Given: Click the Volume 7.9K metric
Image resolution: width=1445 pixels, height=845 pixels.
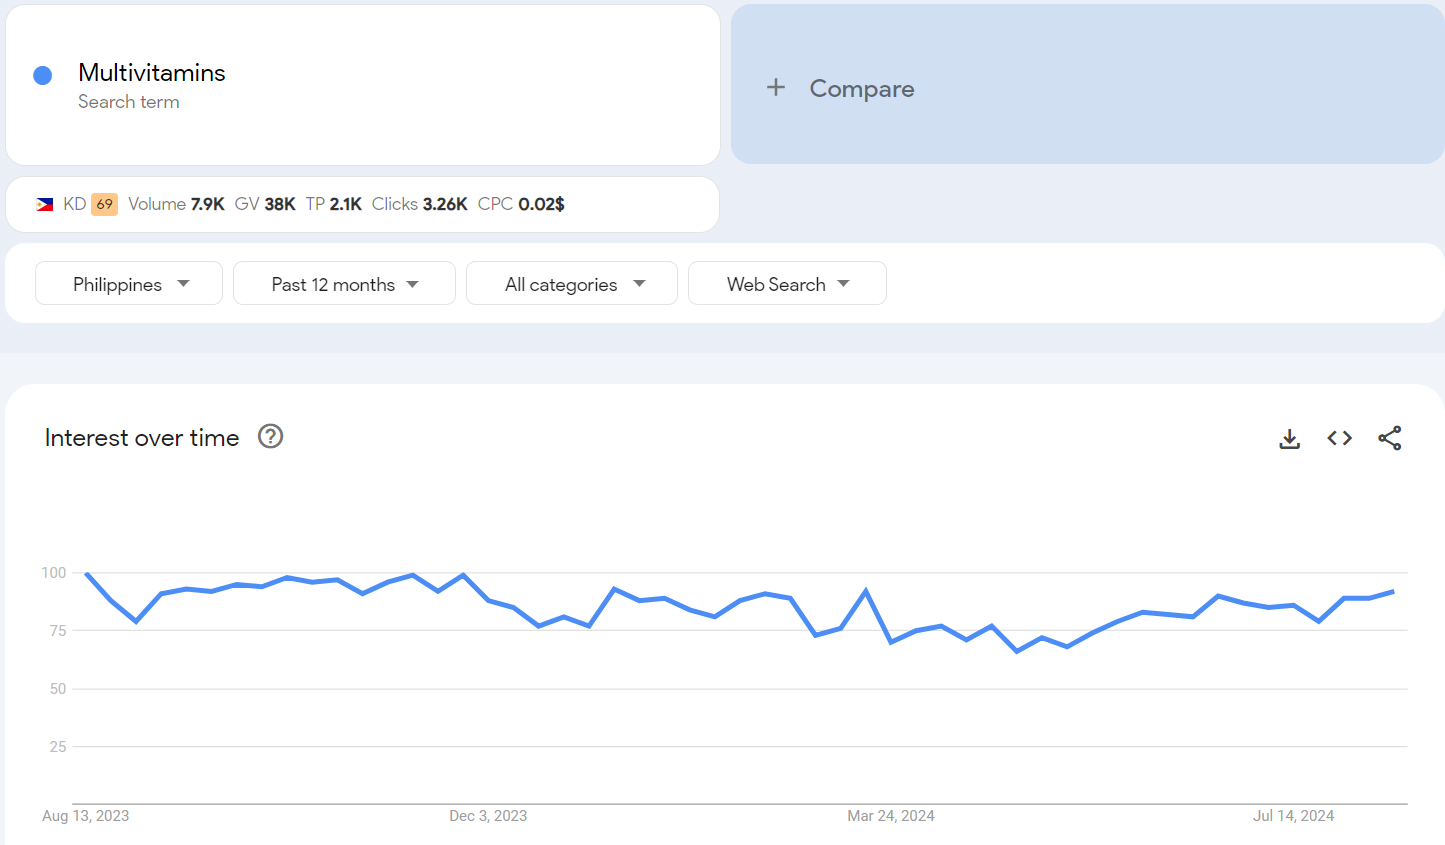Looking at the screenshot, I should coord(177,204).
